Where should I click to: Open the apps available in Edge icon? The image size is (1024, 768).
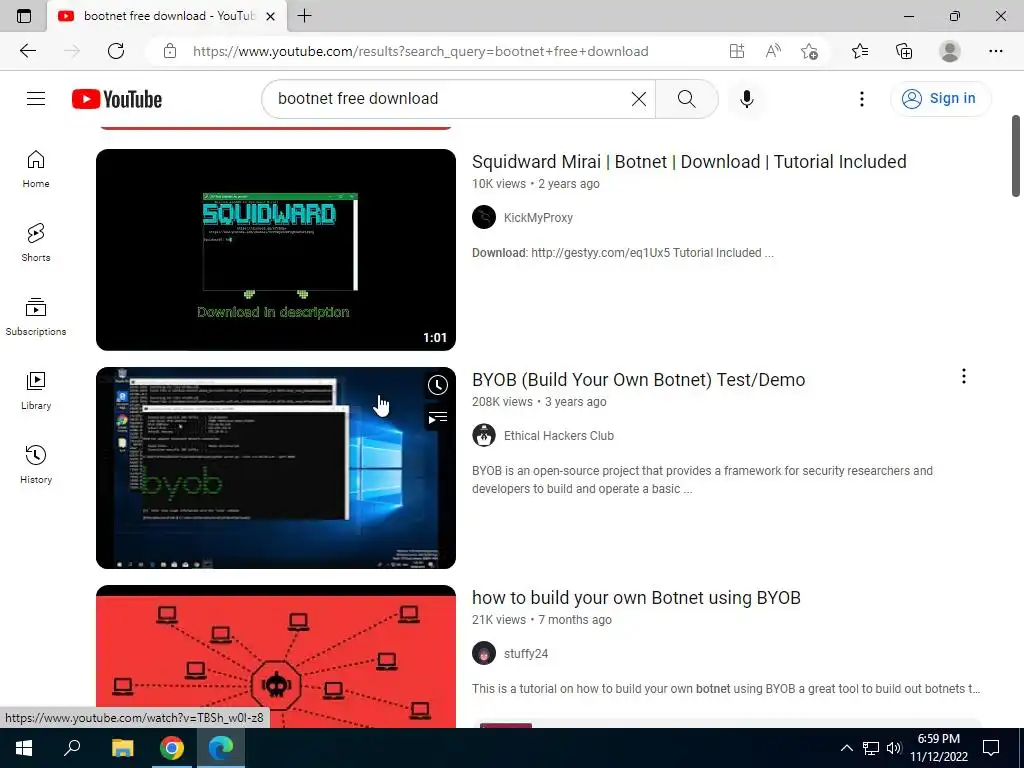pos(737,51)
